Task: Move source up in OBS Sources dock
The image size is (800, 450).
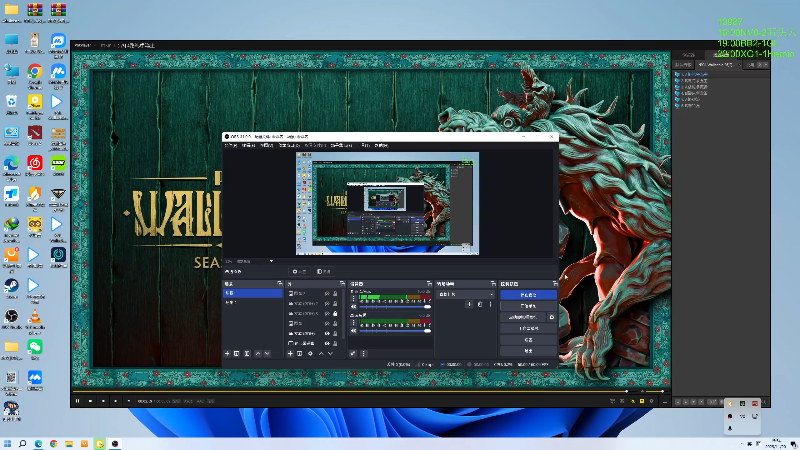Action: [321, 354]
